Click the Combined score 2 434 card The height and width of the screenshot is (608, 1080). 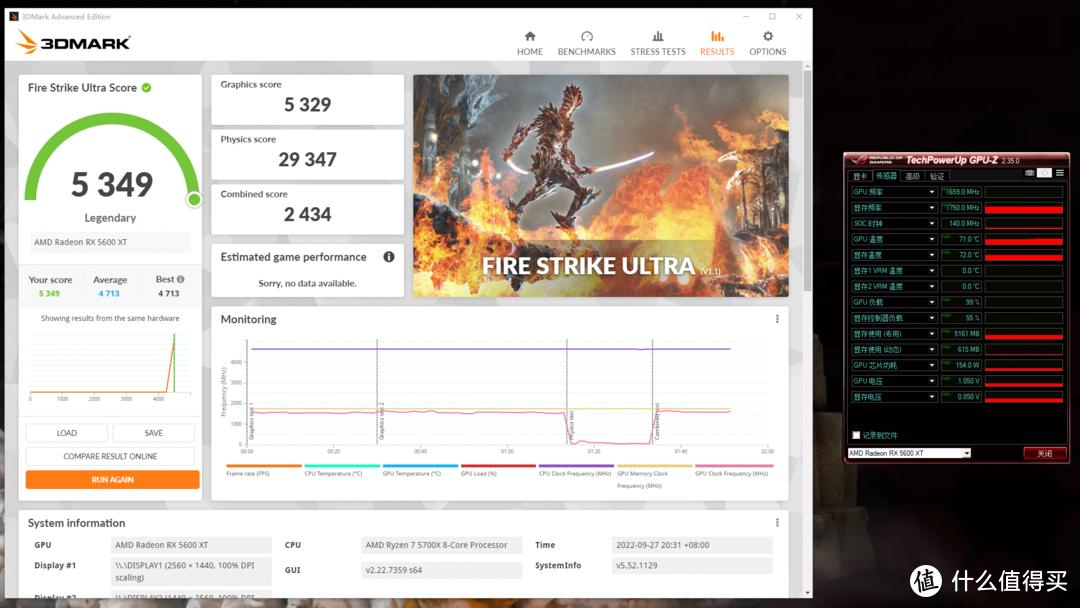click(307, 209)
